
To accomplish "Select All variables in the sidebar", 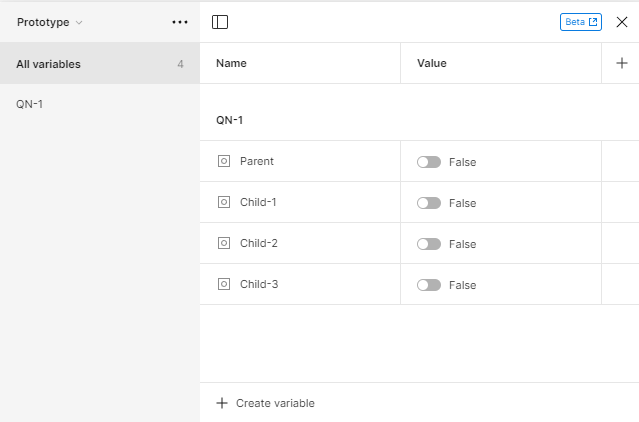I will [x=49, y=64].
